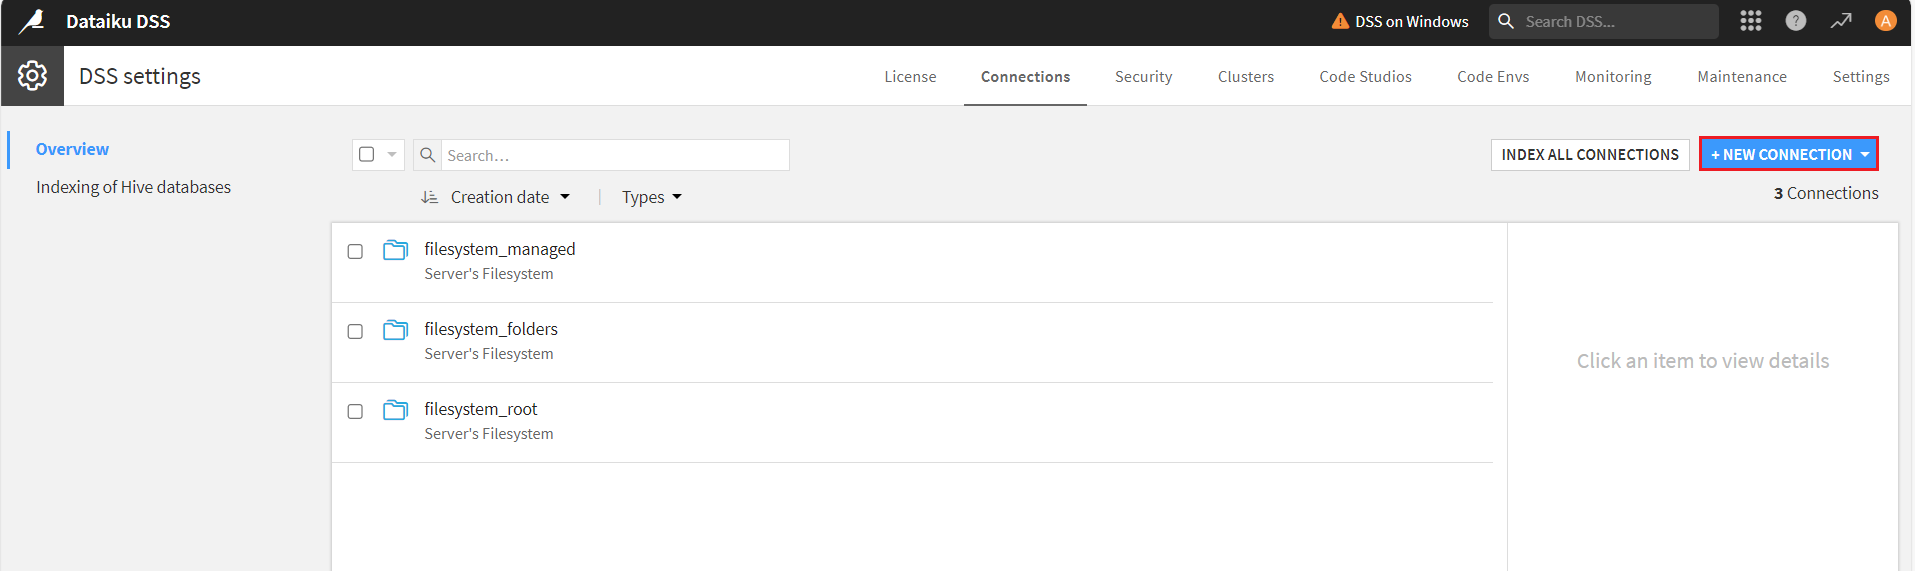Open Indexing of Hive databases
This screenshot has width=1915, height=571.
tap(133, 187)
